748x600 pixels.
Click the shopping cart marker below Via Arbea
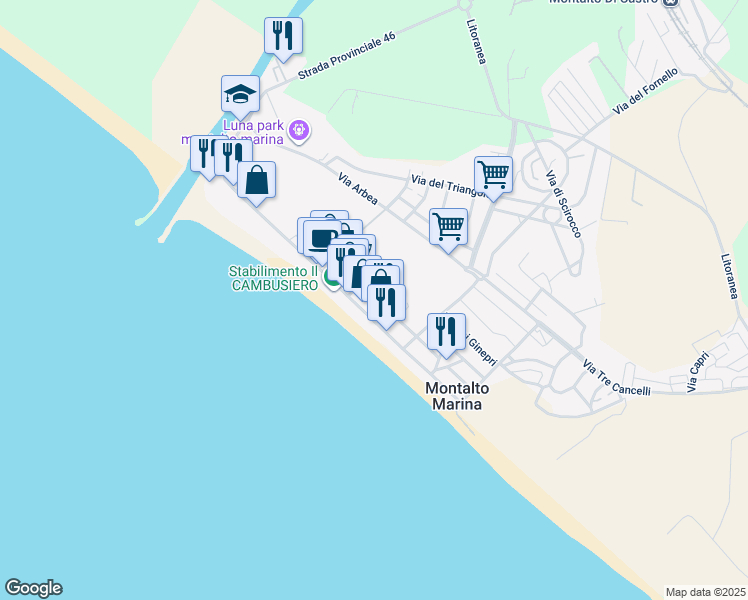click(x=448, y=230)
